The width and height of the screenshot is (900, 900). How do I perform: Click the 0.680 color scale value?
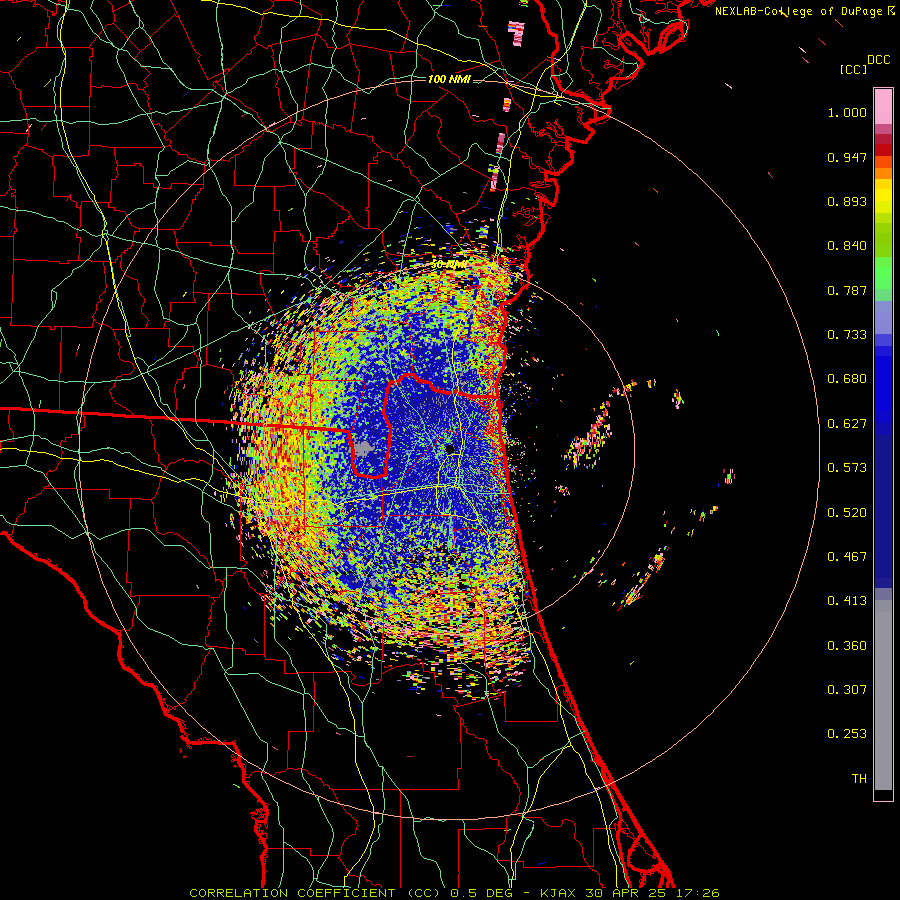[x=847, y=379]
